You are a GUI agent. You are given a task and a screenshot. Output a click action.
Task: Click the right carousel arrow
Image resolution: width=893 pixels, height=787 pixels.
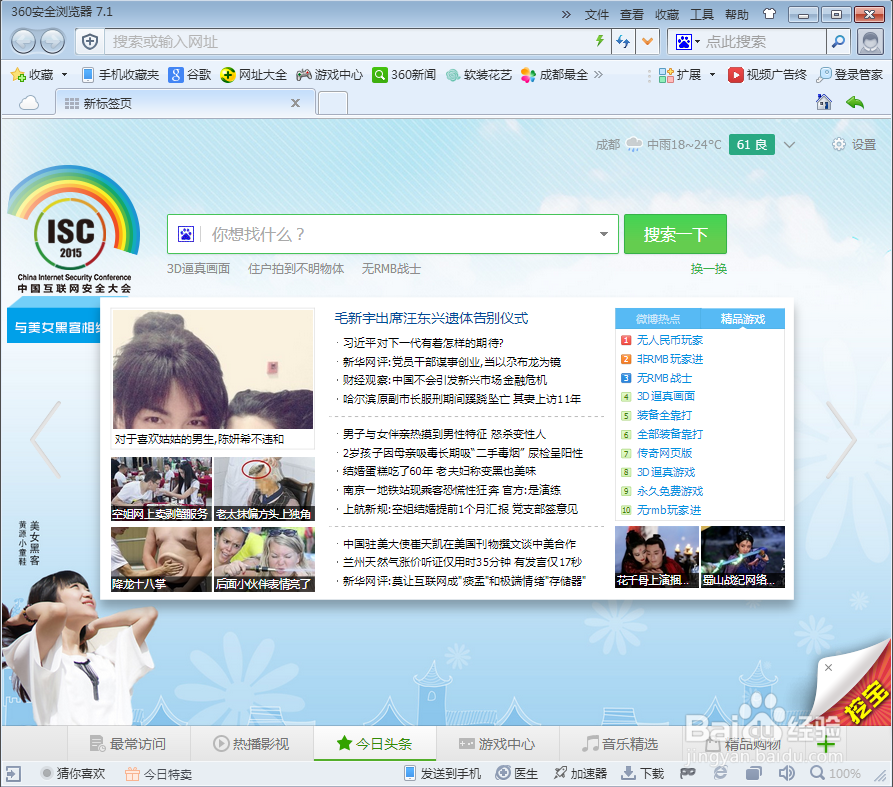pos(841,440)
